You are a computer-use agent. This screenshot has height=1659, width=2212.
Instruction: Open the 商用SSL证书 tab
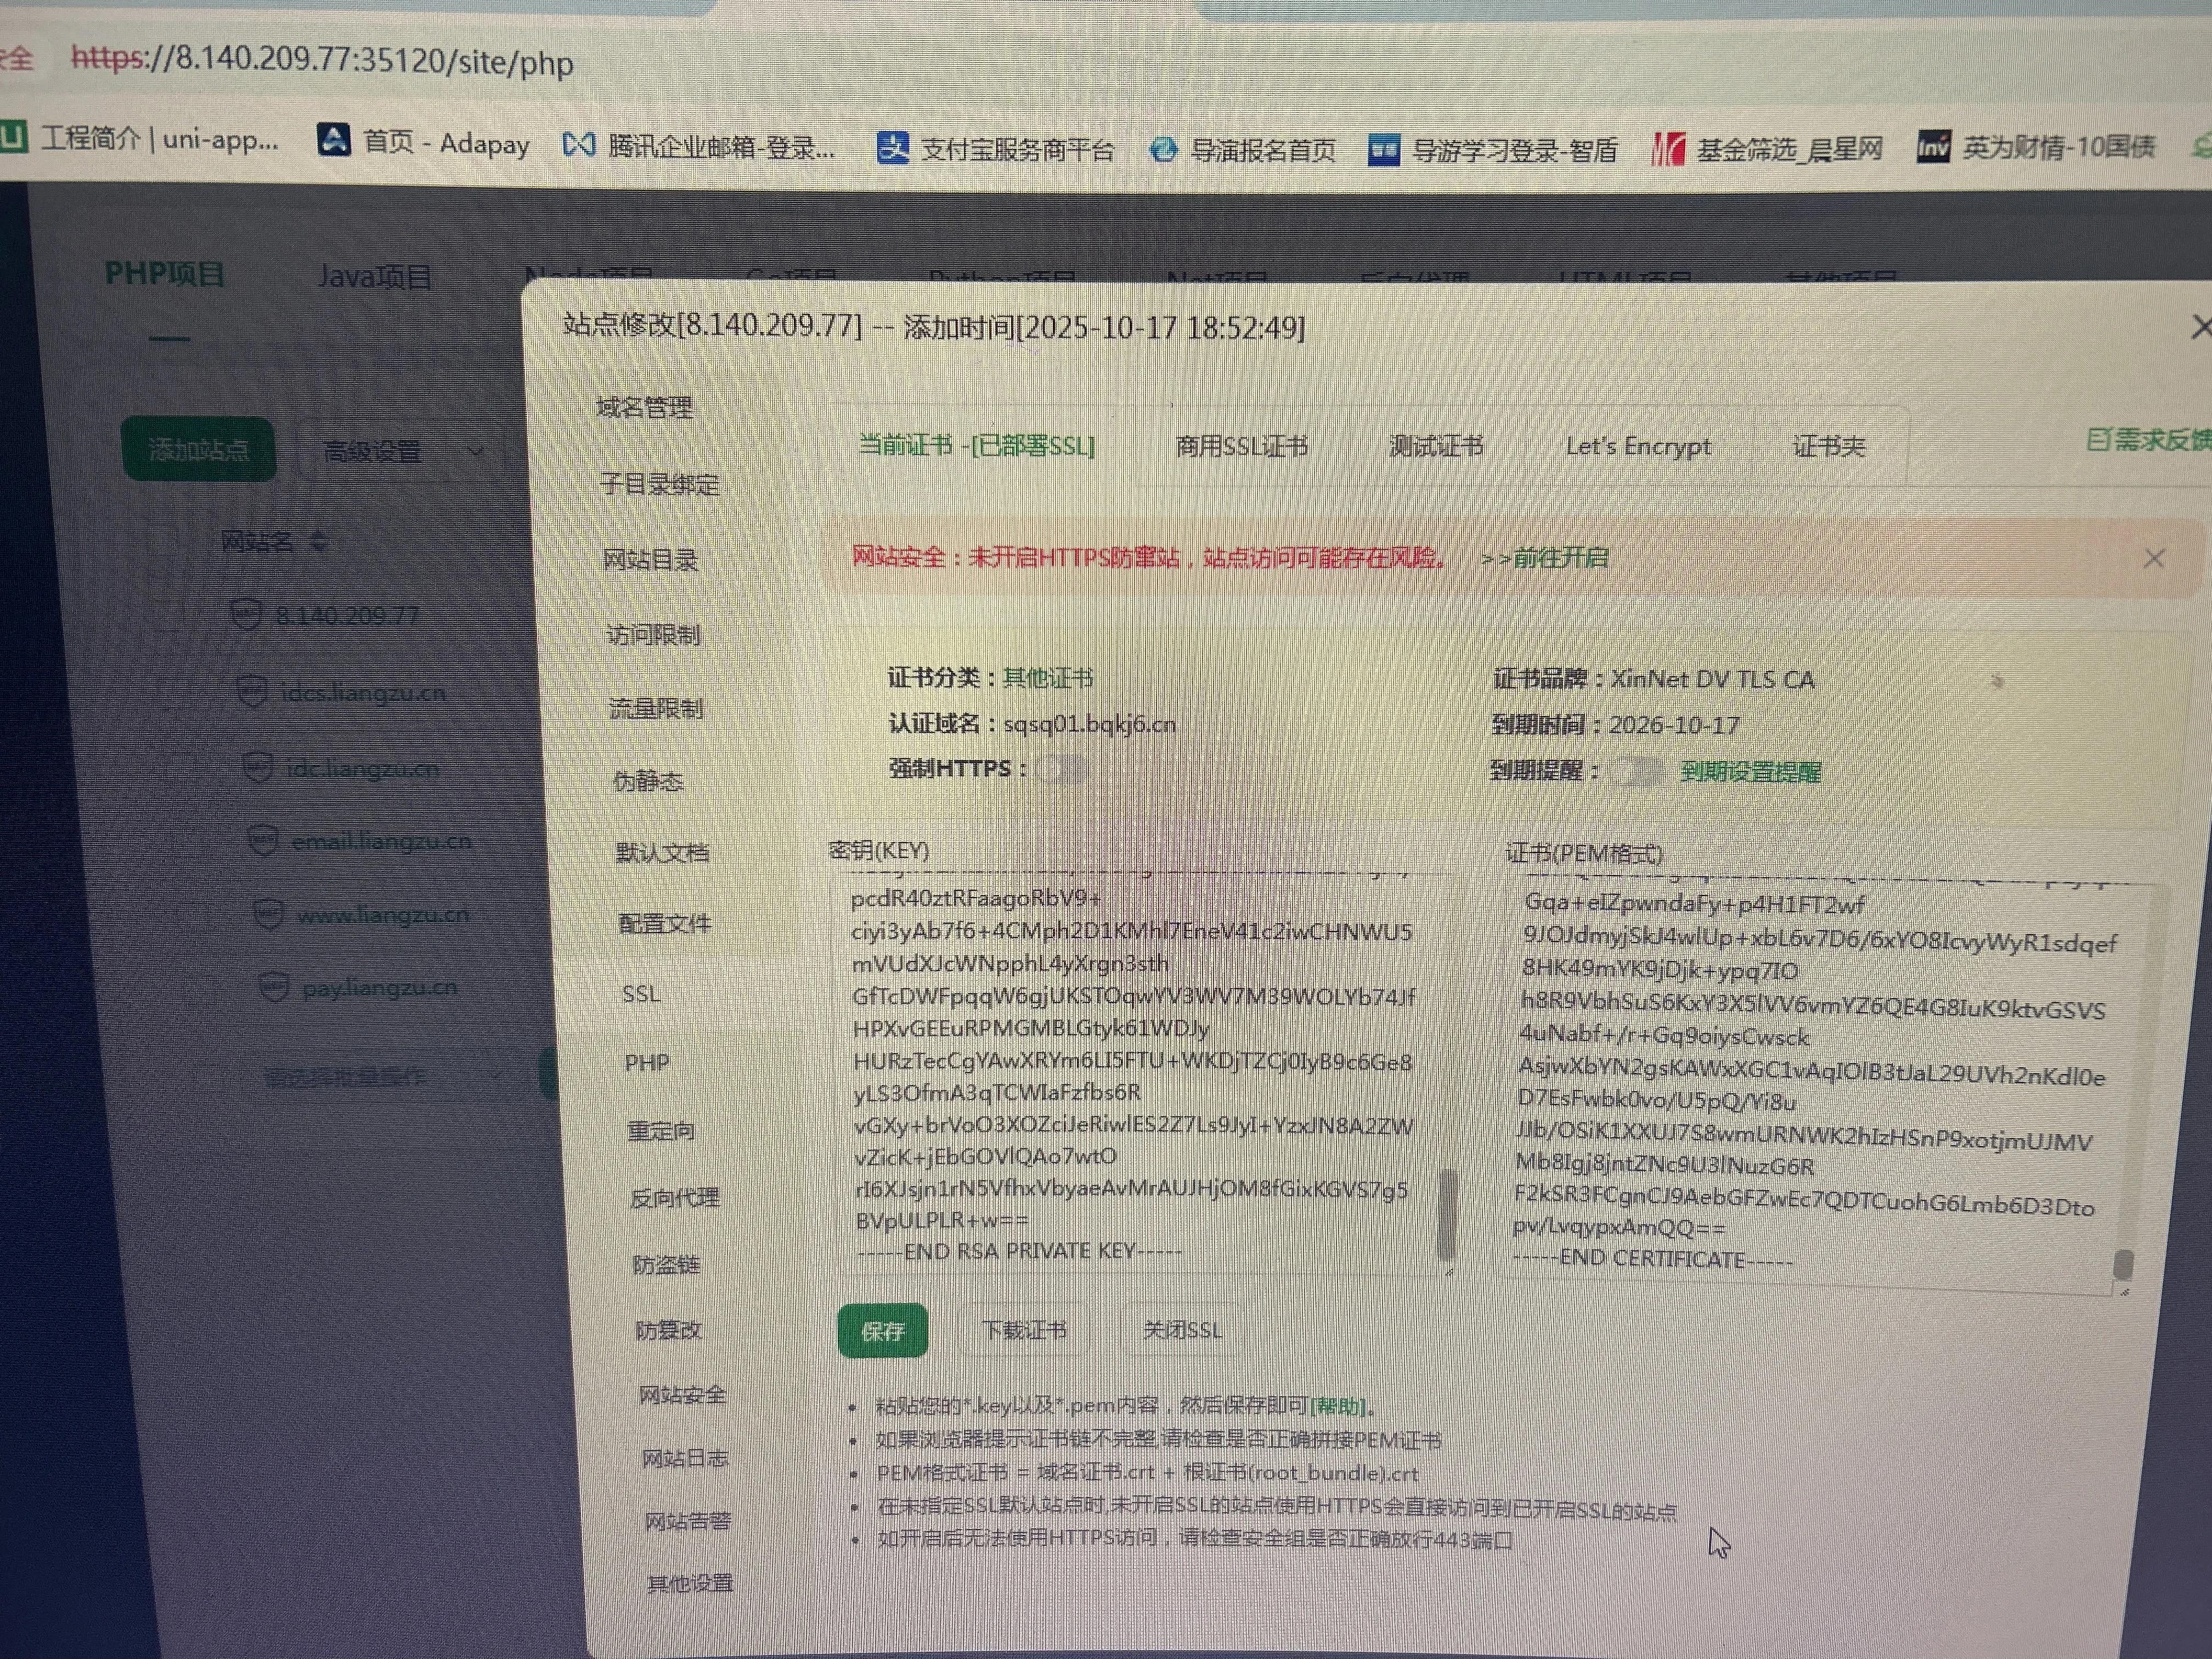(1241, 446)
